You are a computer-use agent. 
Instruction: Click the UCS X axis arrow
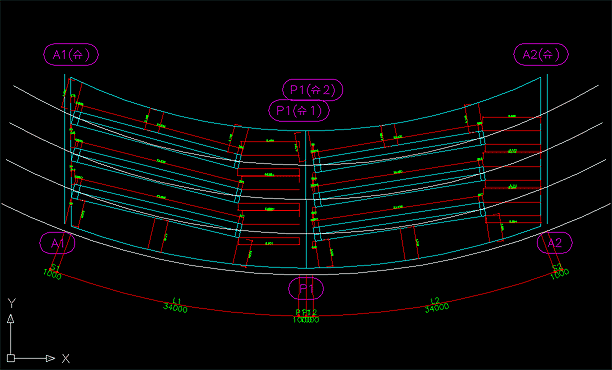point(50,358)
